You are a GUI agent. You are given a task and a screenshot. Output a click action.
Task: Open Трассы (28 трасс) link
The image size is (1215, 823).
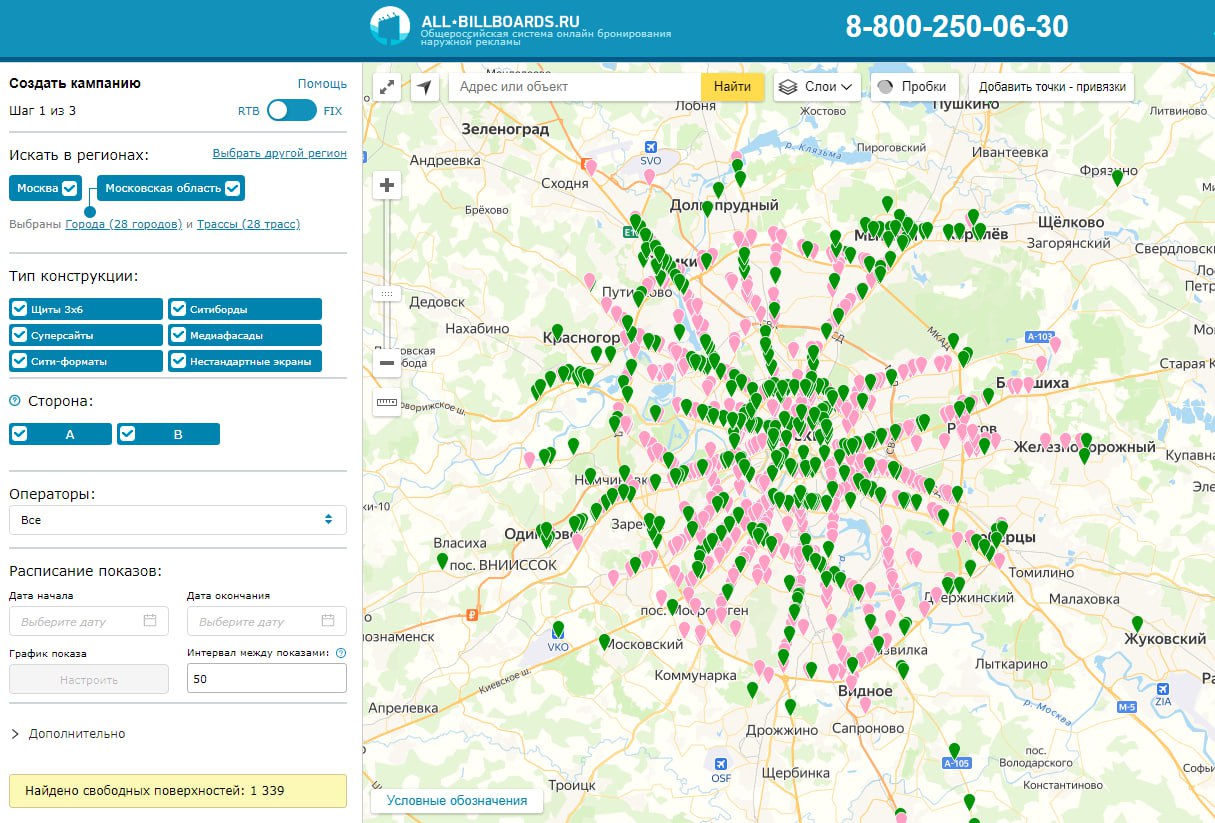click(248, 224)
